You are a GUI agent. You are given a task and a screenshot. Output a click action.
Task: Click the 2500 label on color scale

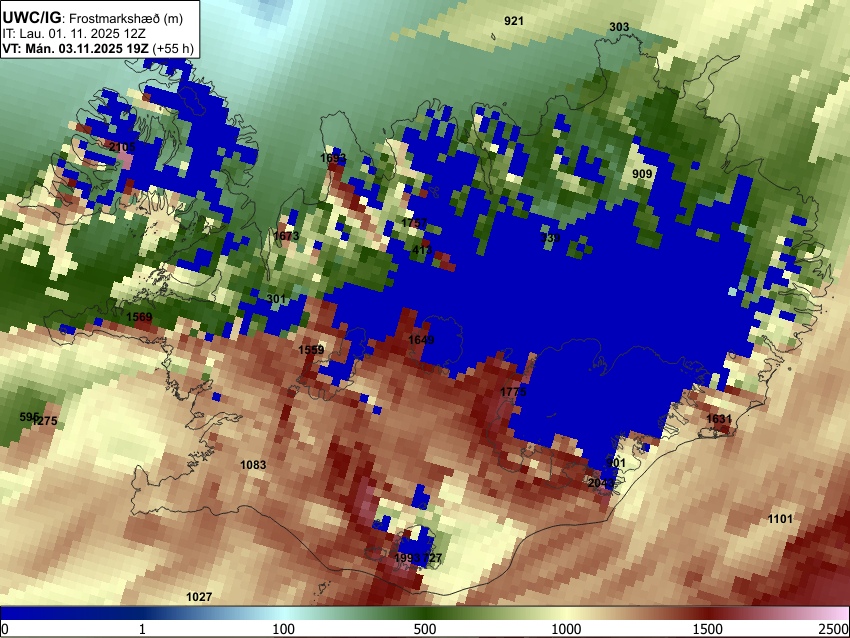point(835,629)
